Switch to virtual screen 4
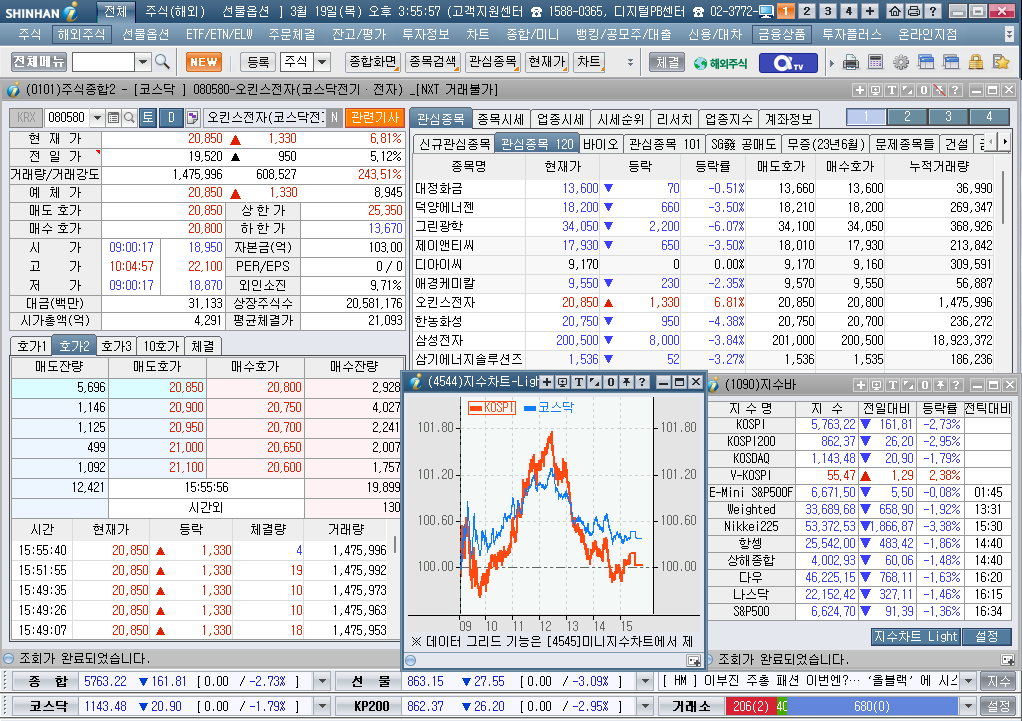 pyautogui.click(x=849, y=10)
